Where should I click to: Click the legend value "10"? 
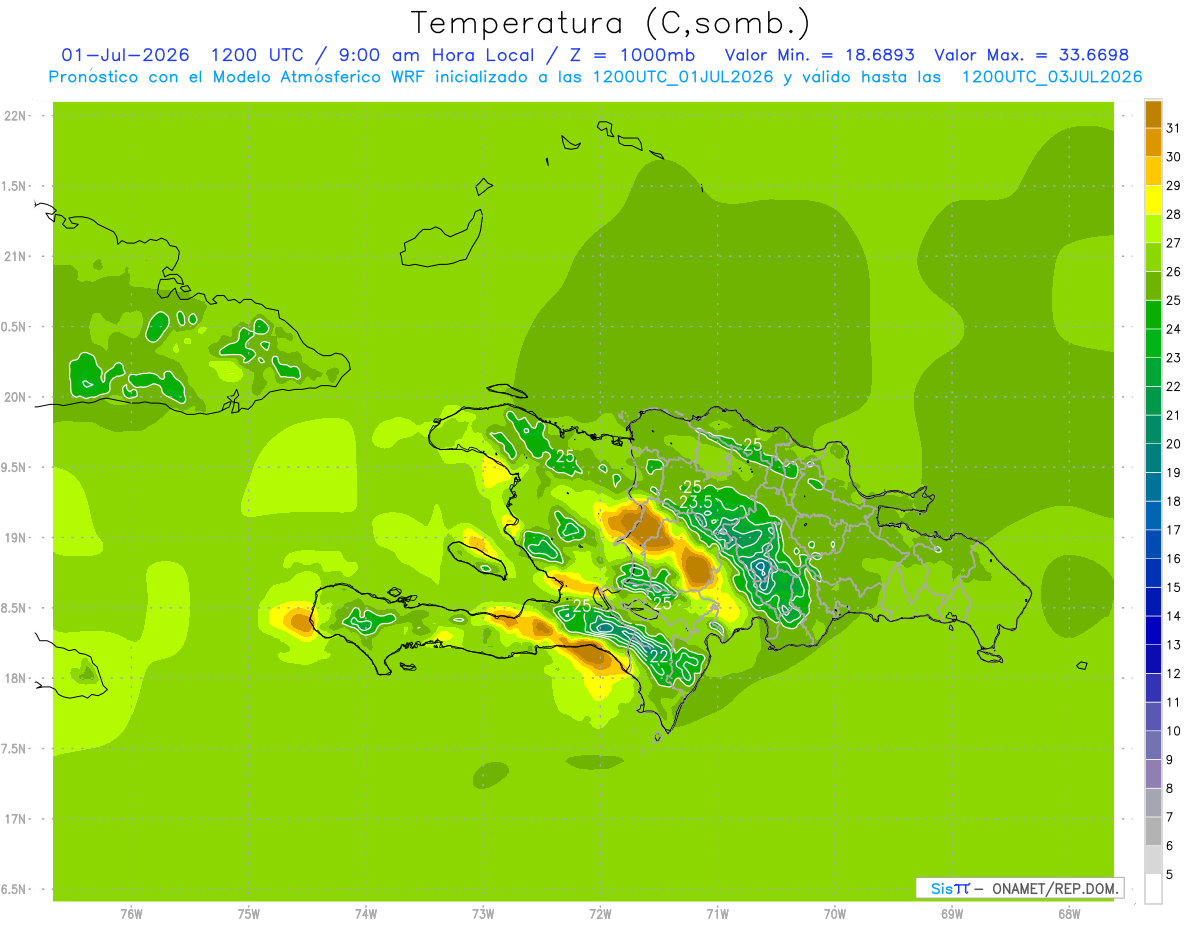point(1174,731)
